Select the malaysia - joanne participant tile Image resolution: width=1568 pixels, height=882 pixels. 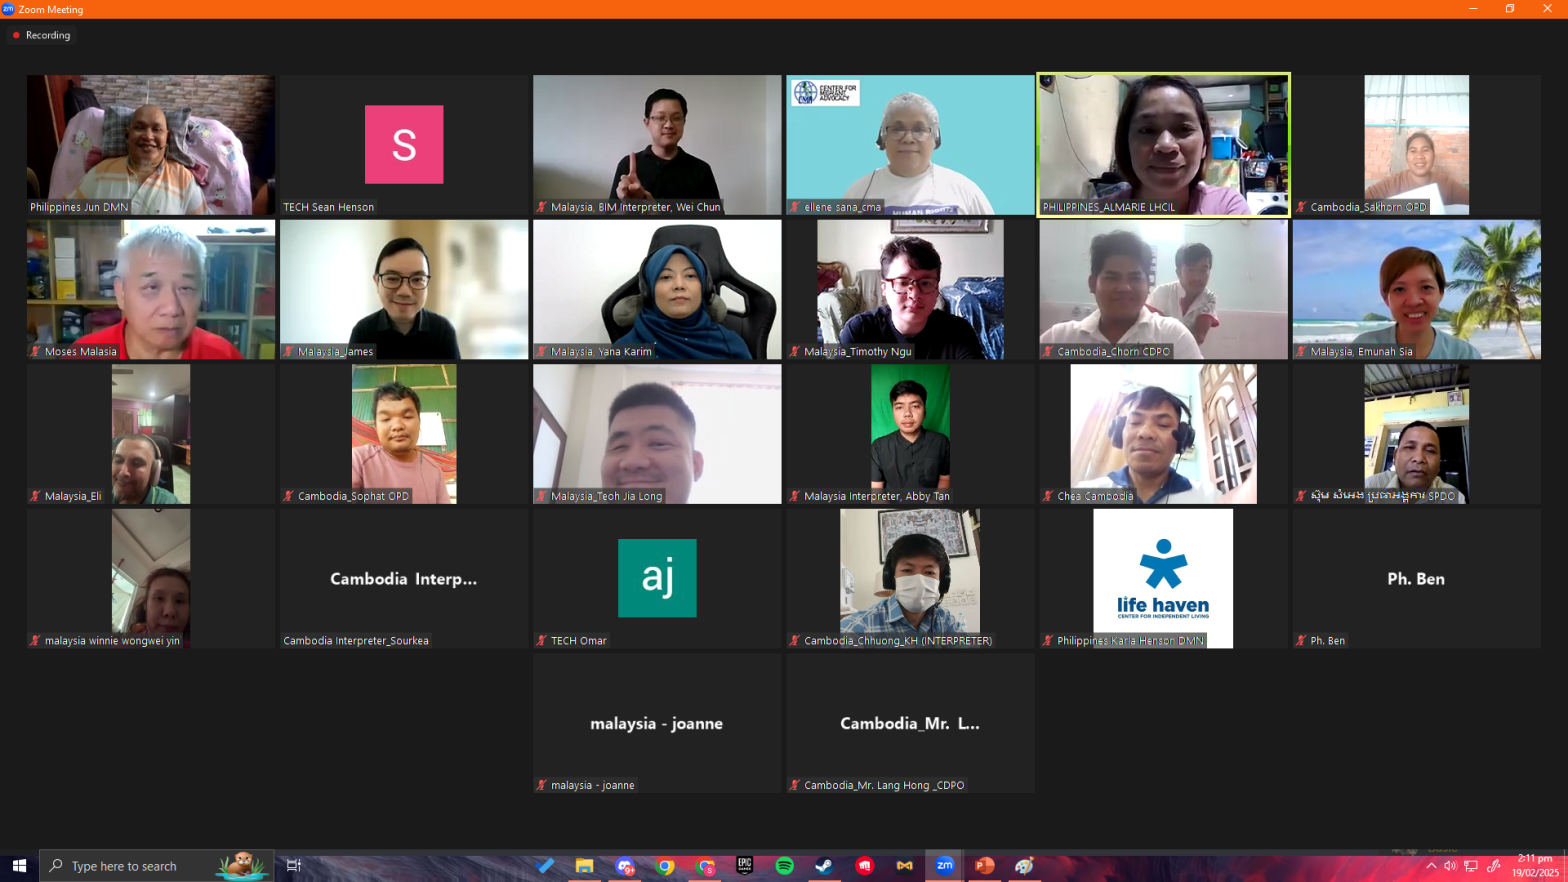tap(657, 723)
